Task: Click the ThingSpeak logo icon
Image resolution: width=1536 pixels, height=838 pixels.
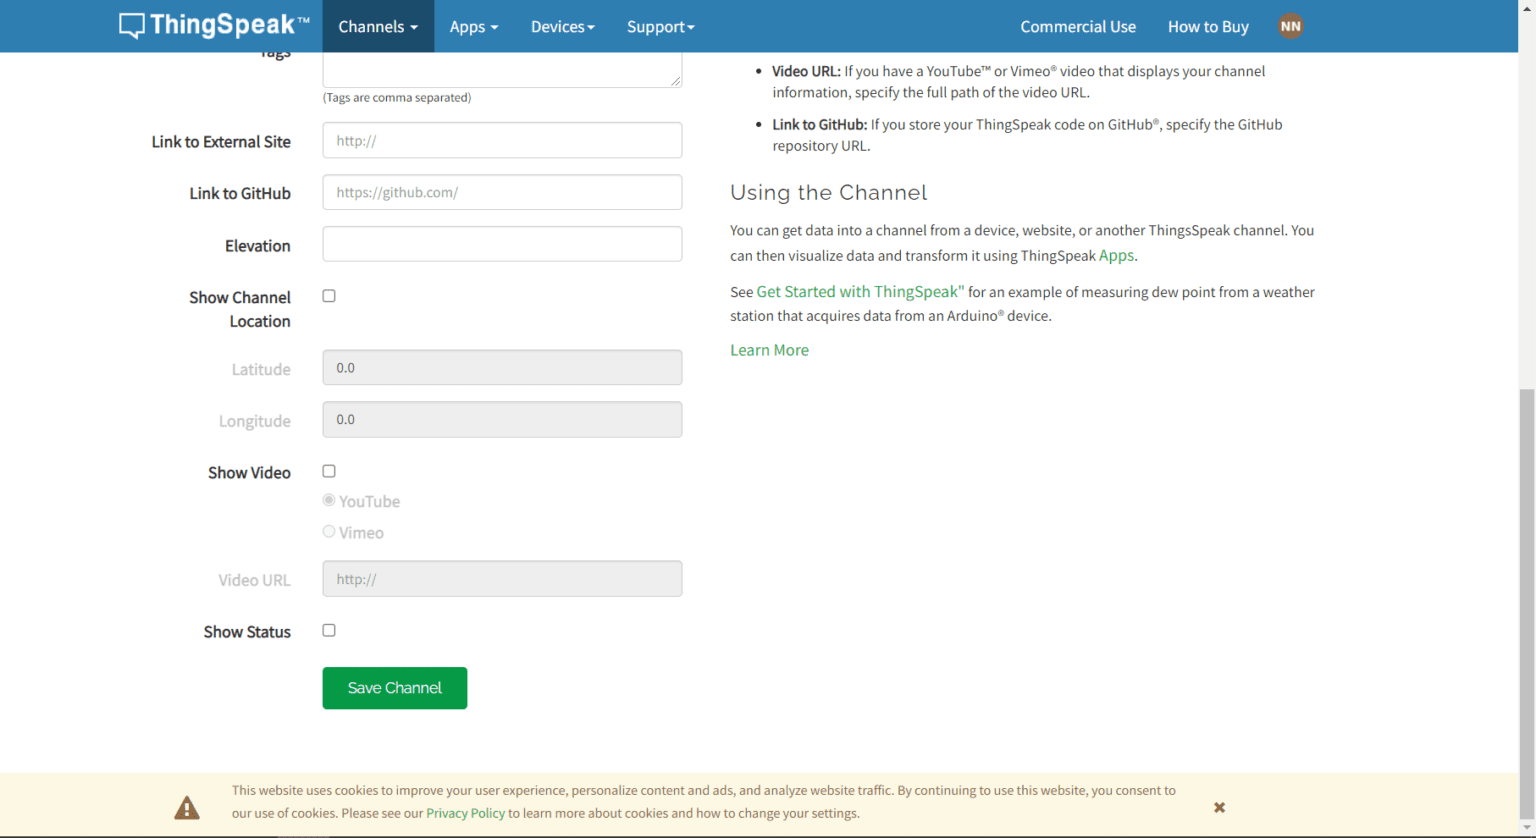Action: click(x=132, y=26)
